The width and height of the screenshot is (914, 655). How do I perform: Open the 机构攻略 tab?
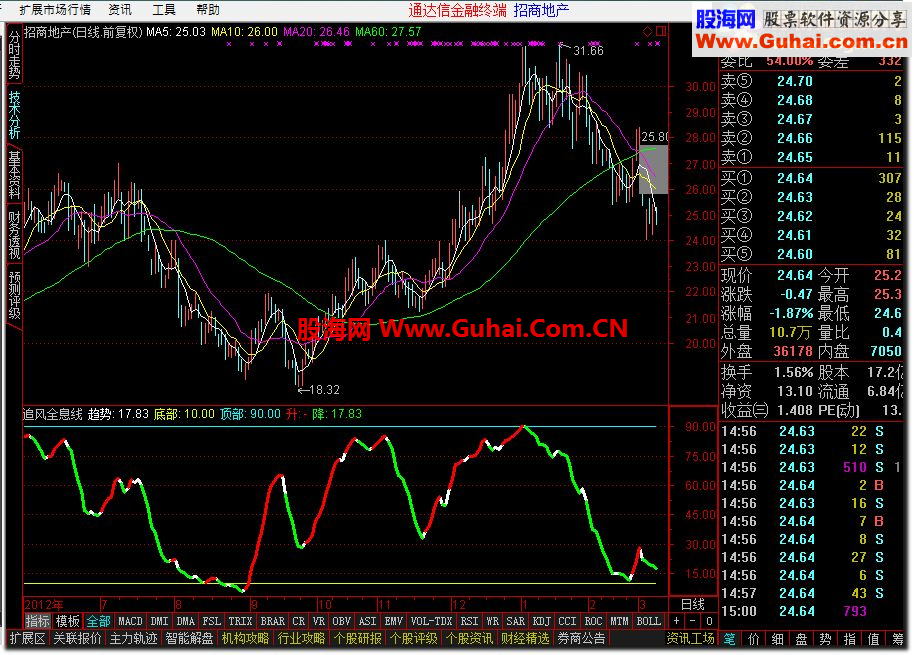coord(245,639)
